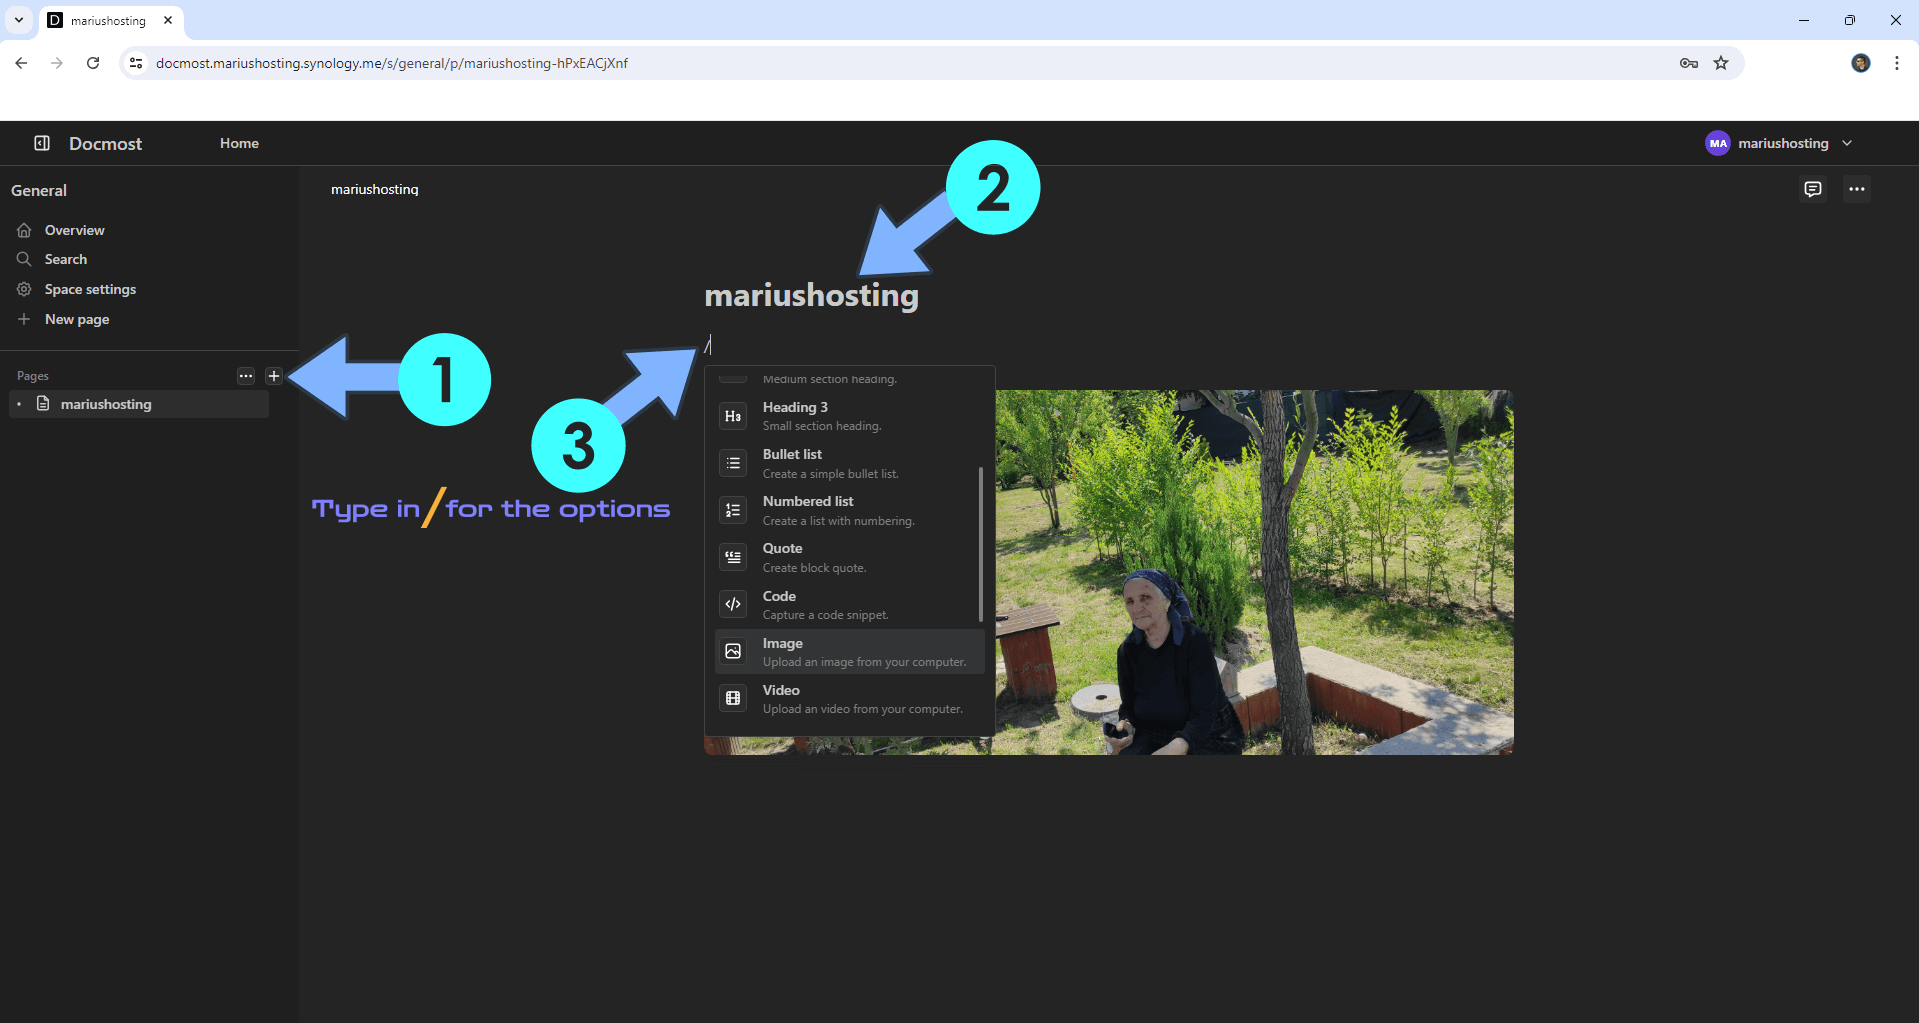
Task: Toggle the Docmost sidebar panel icon
Action: pos(42,143)
